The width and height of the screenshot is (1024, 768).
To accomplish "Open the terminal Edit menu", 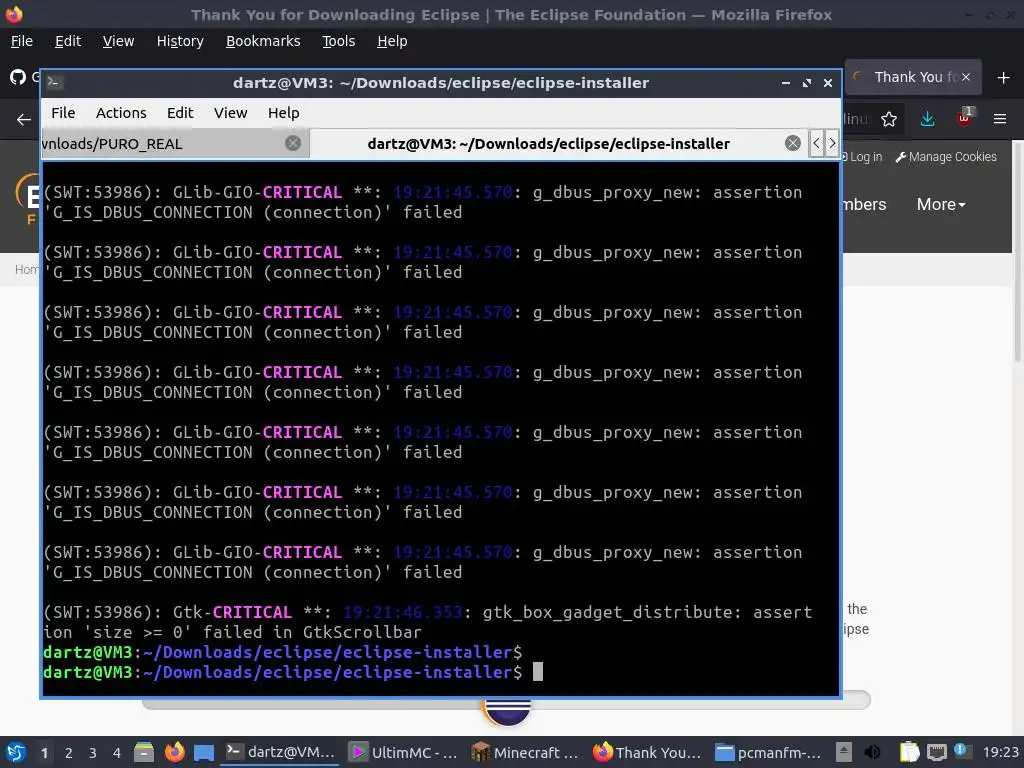I will [x=180, y=113].
